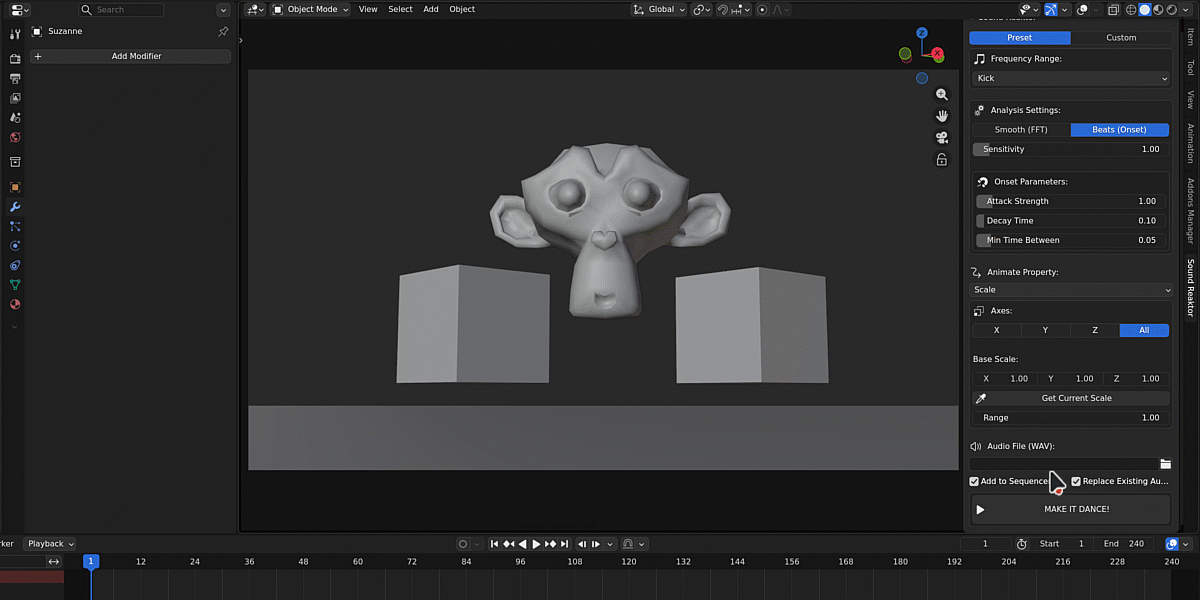
Task: Click the viewport zoom magnifier icon
Action: (941, 94)
